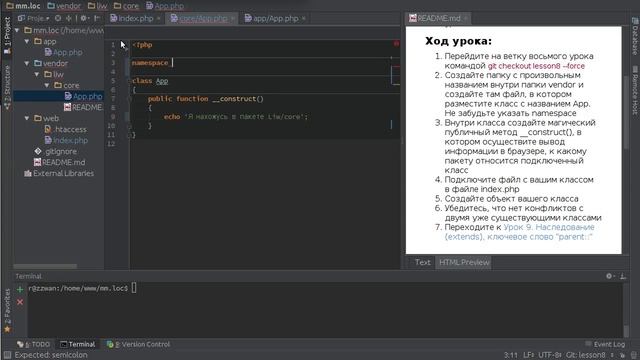
Task: Click the README preview vertical scrollbar
Action: click(626, 112)
